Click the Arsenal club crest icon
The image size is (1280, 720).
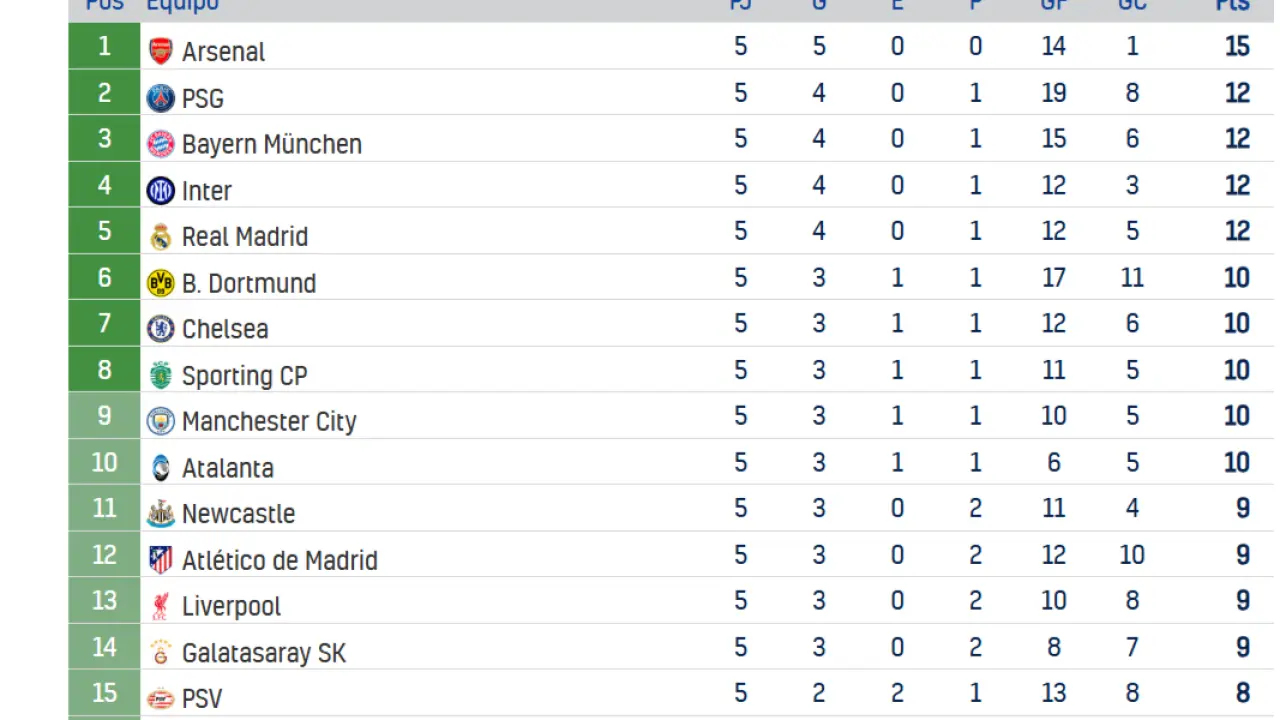coord(160,51)
